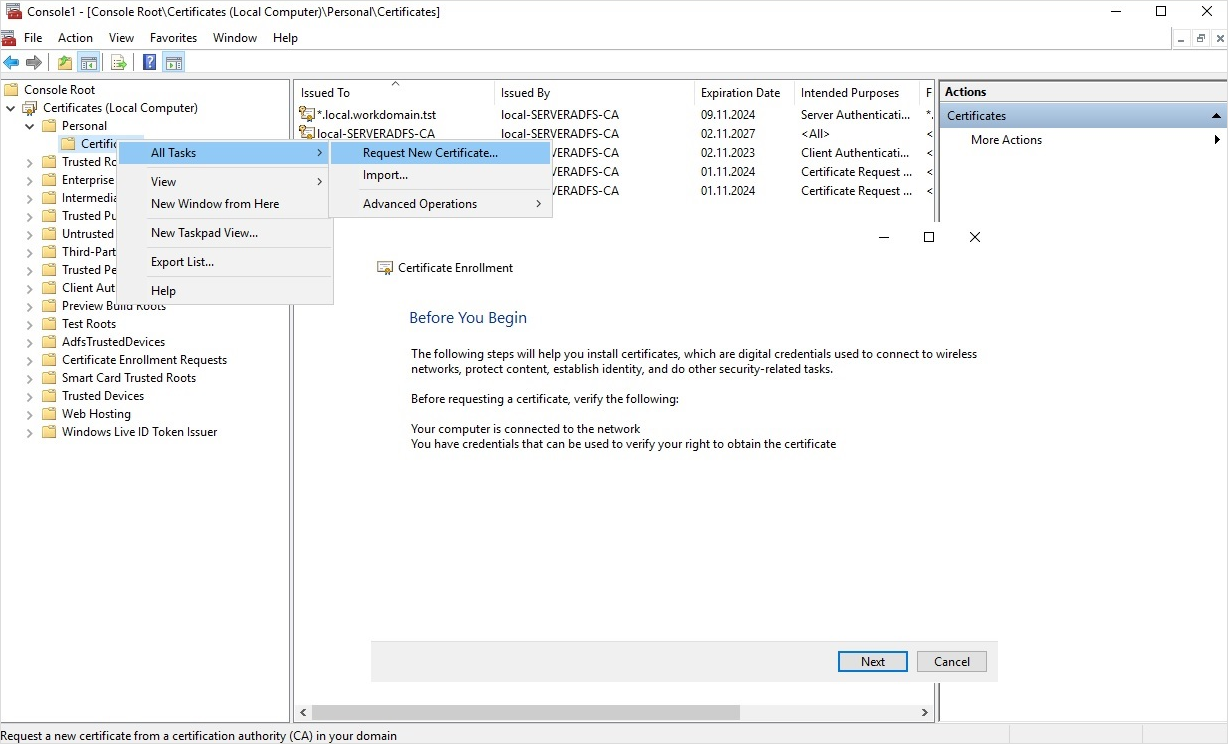Click Help in the context menu
The width and height of the screenshot is (1228, 744).
pos(224,291)
